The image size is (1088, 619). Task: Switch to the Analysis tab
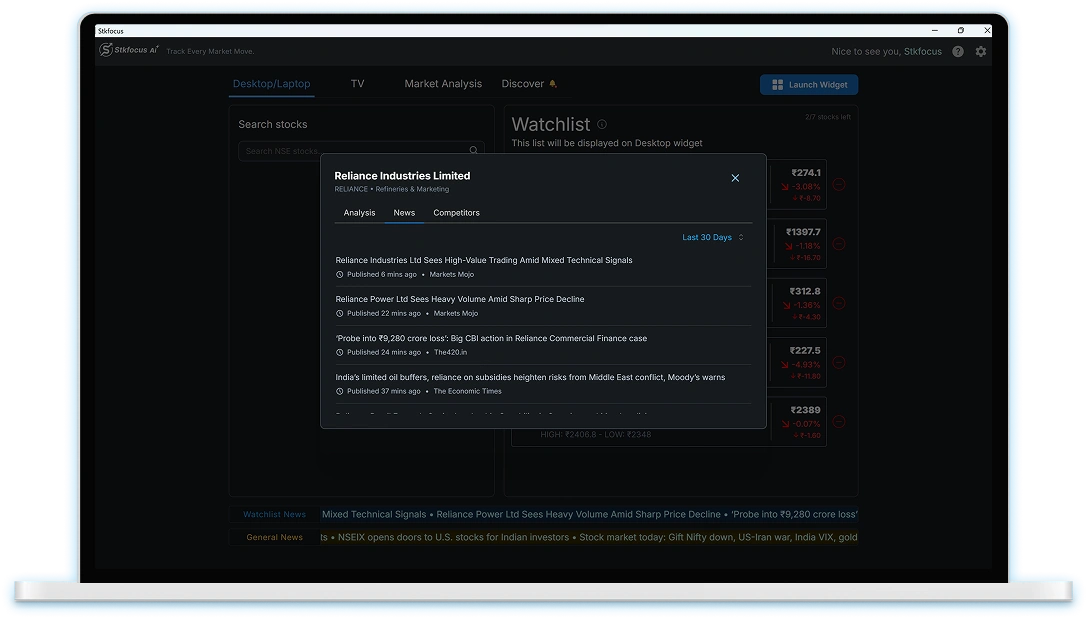pyautogui.click(x=359, y=213)
